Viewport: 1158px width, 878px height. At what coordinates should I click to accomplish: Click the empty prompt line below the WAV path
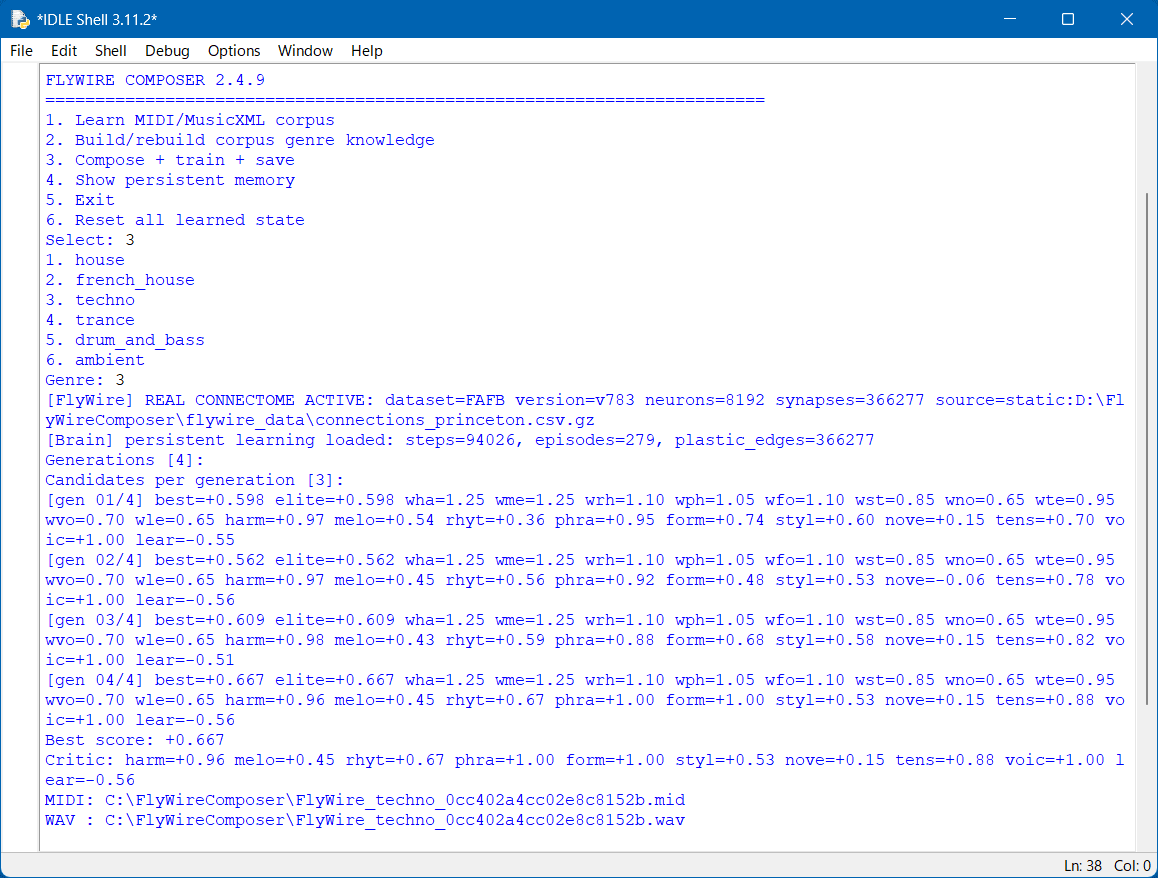(x=587, y=840)
